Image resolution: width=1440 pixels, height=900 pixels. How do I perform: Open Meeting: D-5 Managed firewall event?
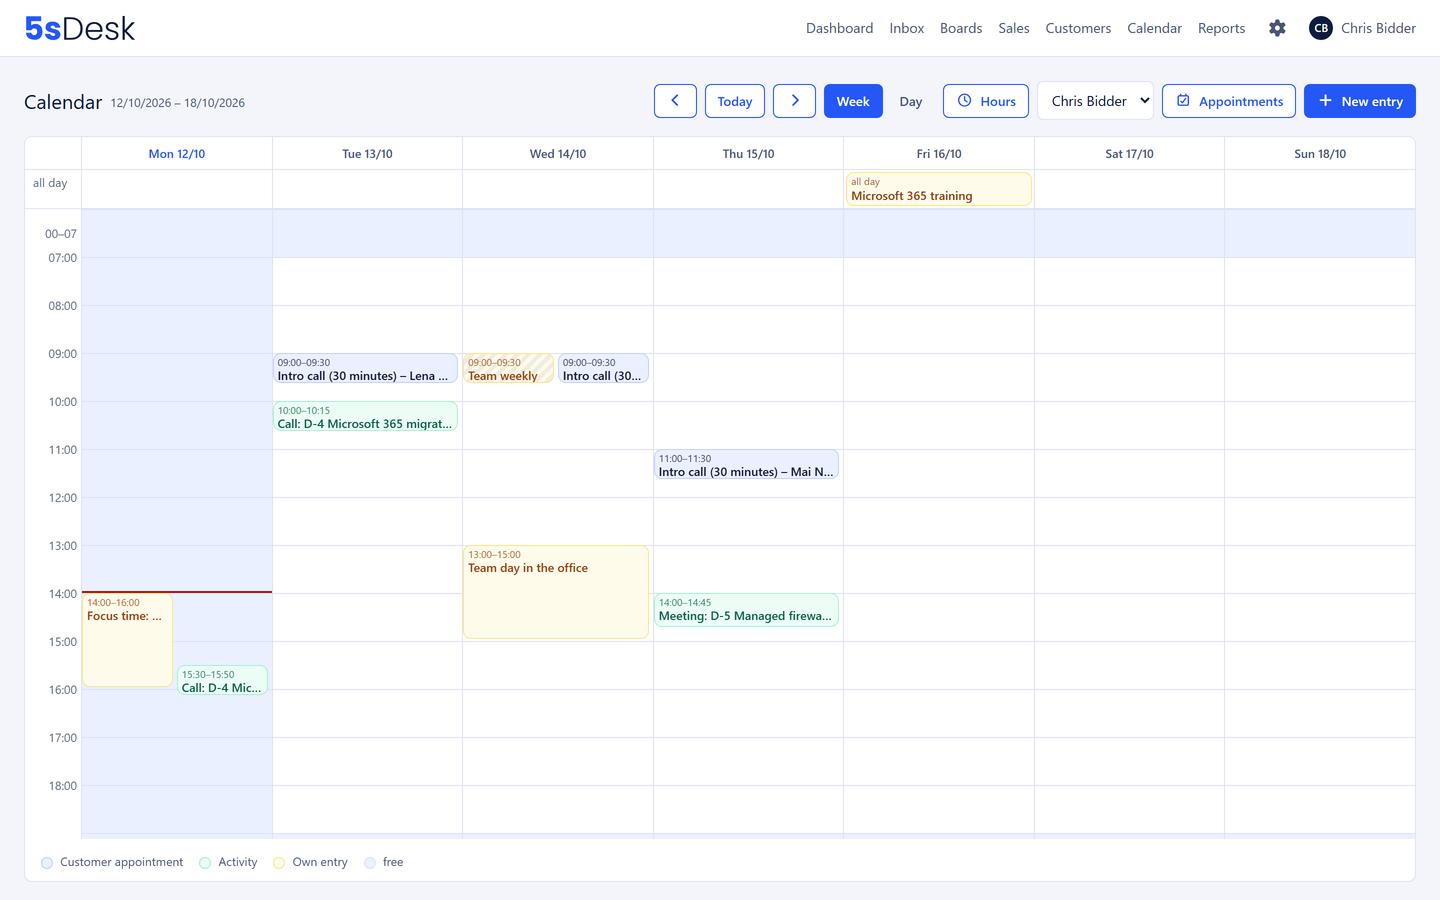tap(746, 610)
